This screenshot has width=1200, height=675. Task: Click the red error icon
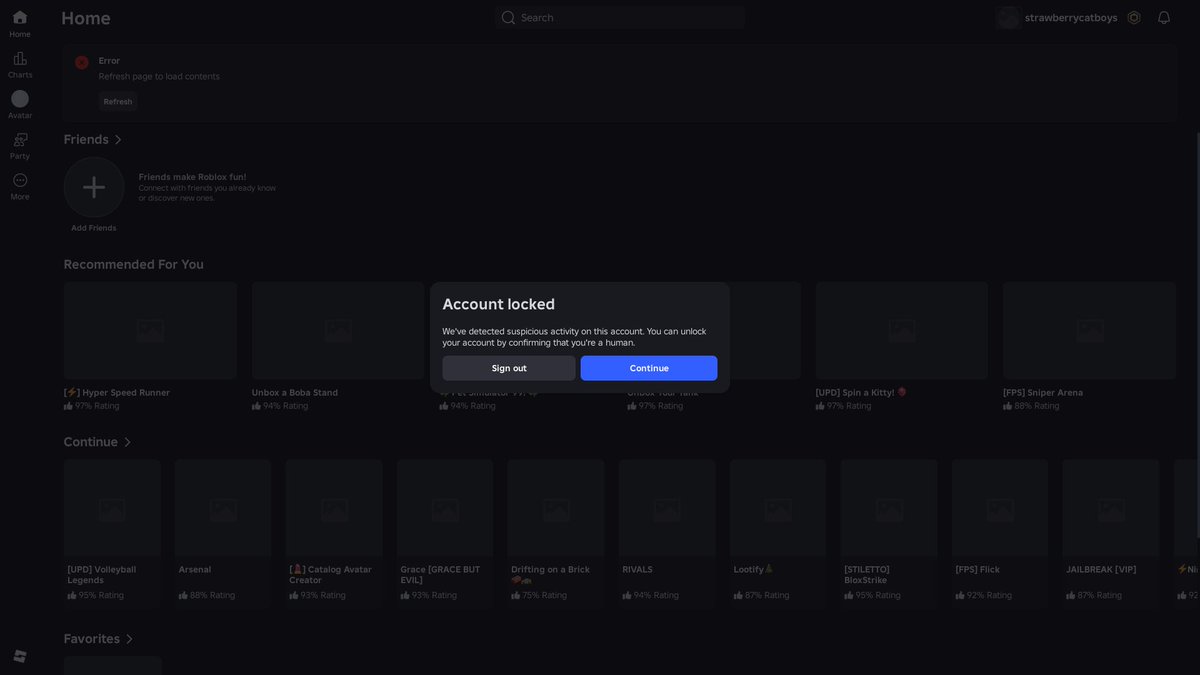click(x=82, y=62)
